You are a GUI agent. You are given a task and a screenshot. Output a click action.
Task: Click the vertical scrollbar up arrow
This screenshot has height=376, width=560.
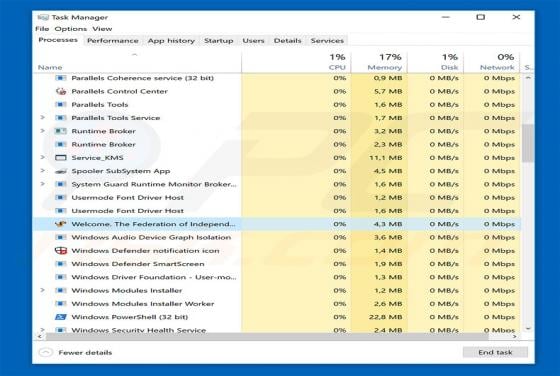point(528,78)
